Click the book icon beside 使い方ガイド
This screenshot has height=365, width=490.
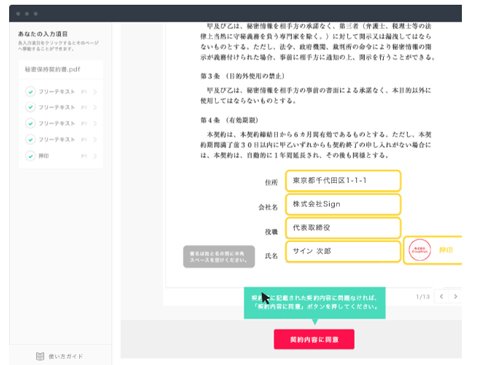pos(40,356)
